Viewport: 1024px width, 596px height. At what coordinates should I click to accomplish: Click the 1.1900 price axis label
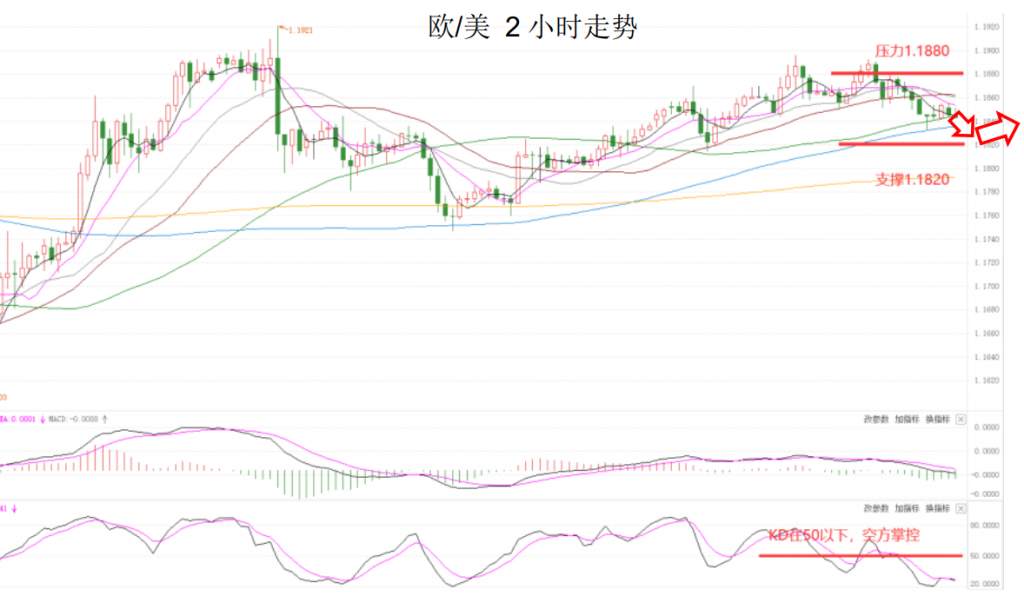pos(986,50)
